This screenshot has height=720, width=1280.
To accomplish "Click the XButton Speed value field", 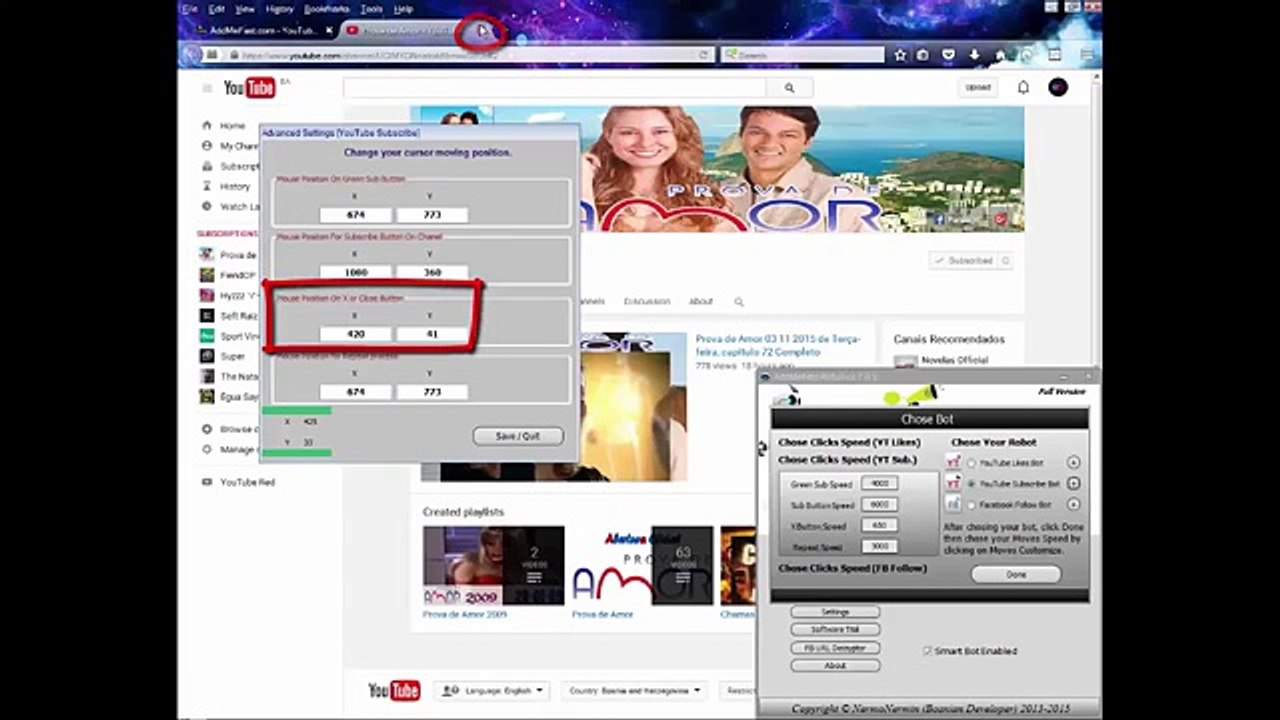I will (880, 526).
